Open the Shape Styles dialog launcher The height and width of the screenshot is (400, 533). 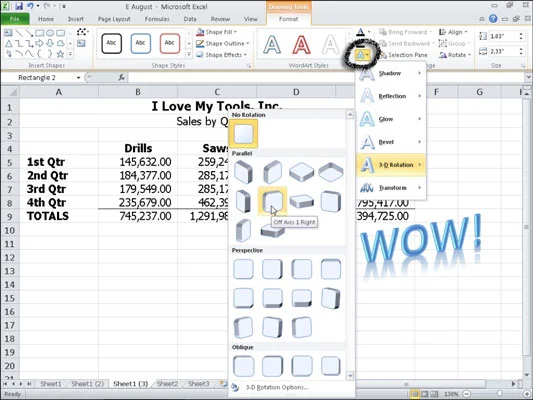point(249,66)
